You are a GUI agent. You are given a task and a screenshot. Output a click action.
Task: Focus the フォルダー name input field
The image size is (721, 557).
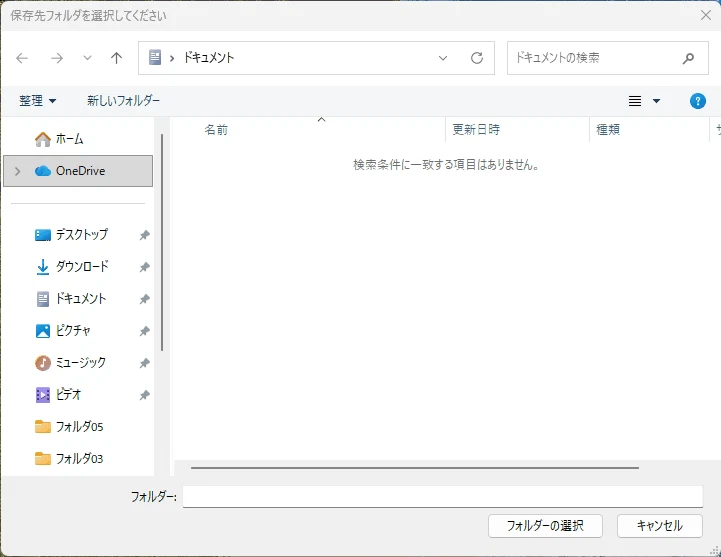[x=443, y=497]
